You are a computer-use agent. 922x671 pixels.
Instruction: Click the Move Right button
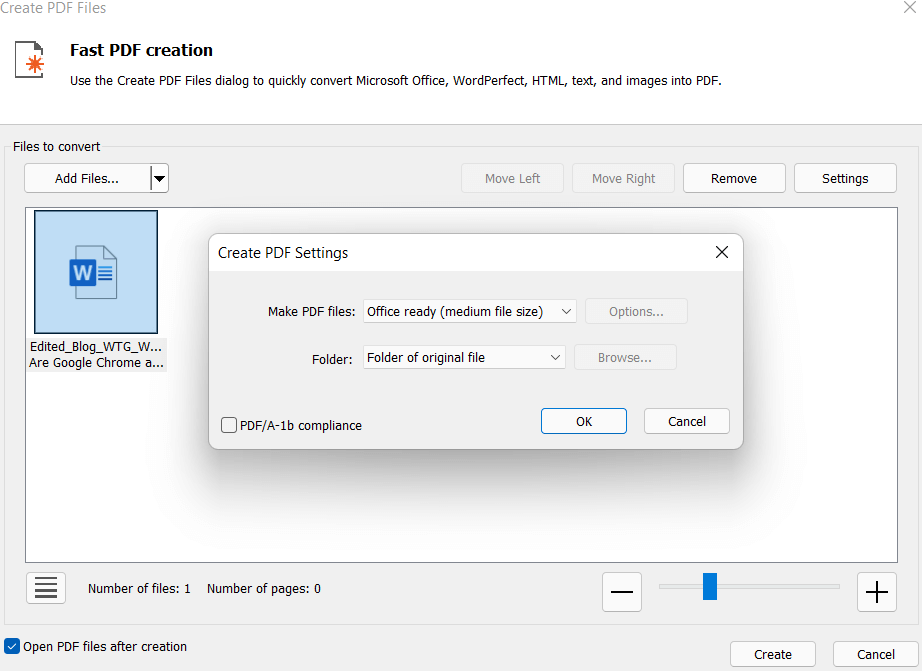pyautogui.click(x=623, y=178)
